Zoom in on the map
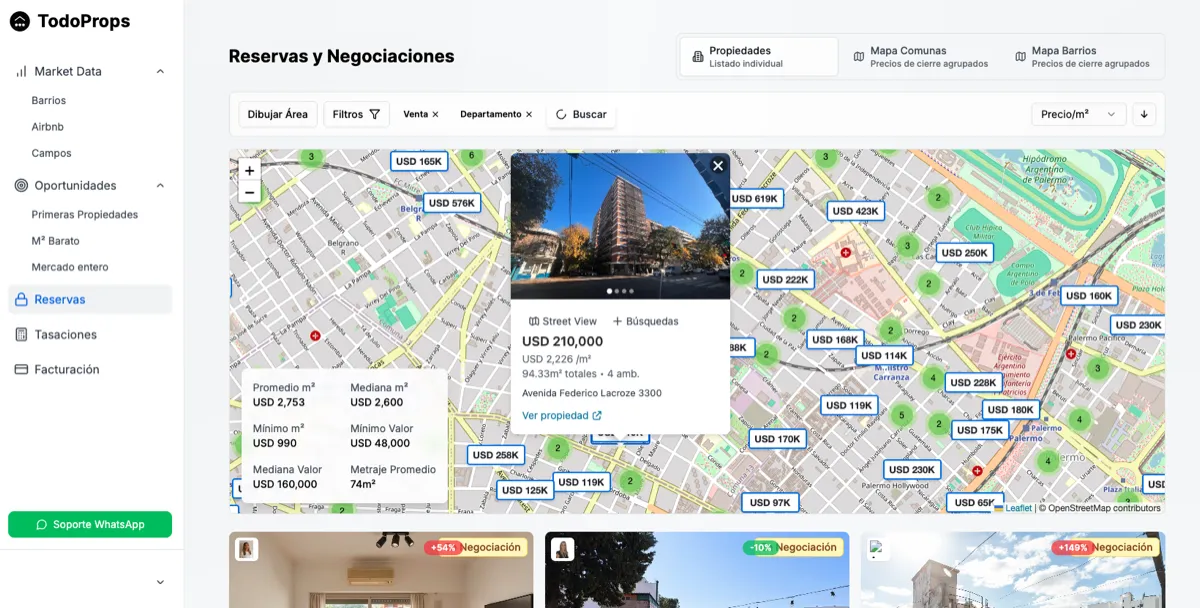Viewport: 1200px width, 608px height. click(249, 170)
